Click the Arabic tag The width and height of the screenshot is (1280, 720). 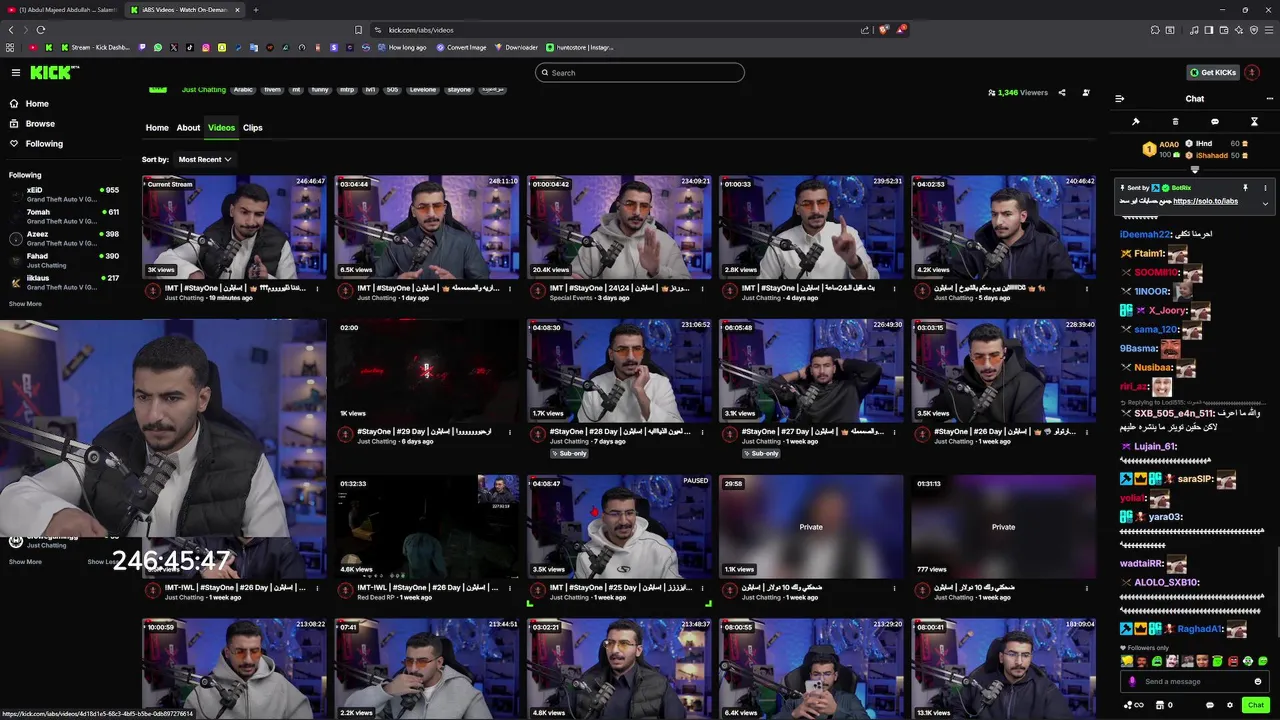[x=243, y=90]
